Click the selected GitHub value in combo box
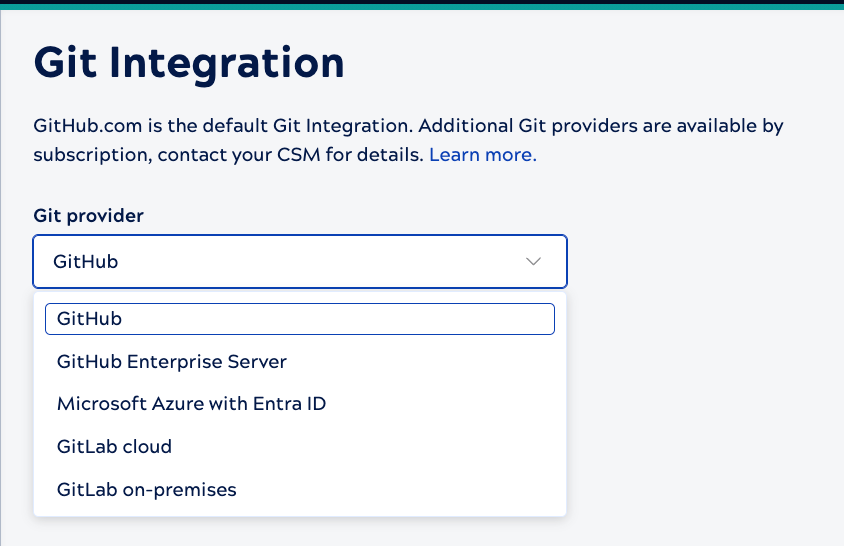 [86, 262]
